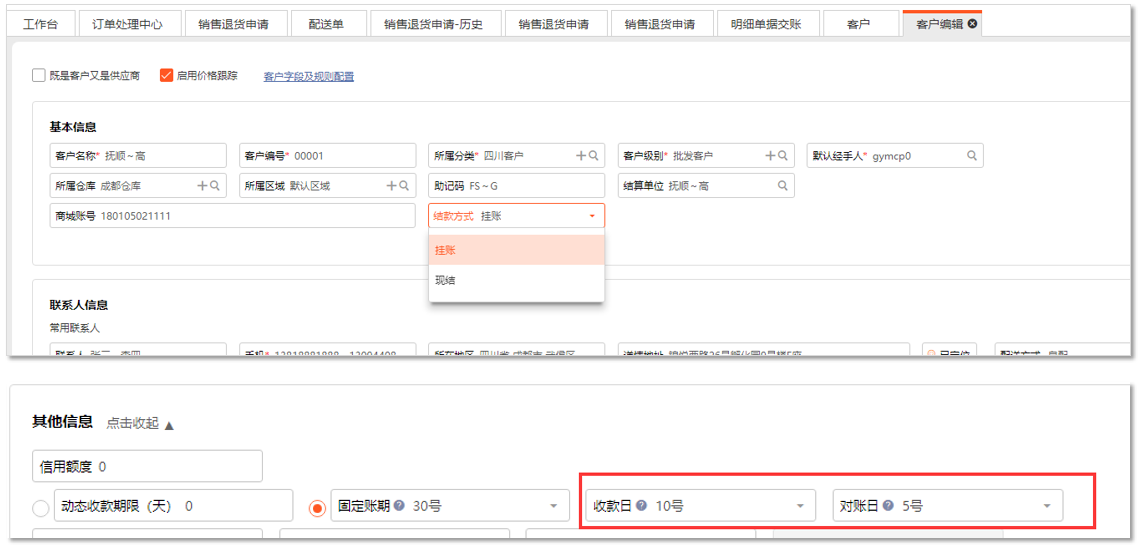Search regions with 所属区域 magnifier icon
This screenshot has width=1141, height=546.
(x=405, y=186)
